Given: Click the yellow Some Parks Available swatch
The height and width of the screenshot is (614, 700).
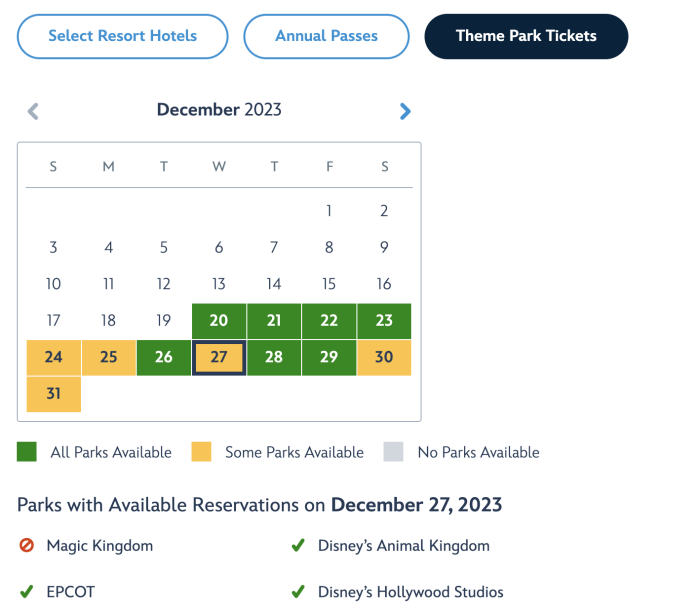Looking at the screenshot, I should point(201,452).
